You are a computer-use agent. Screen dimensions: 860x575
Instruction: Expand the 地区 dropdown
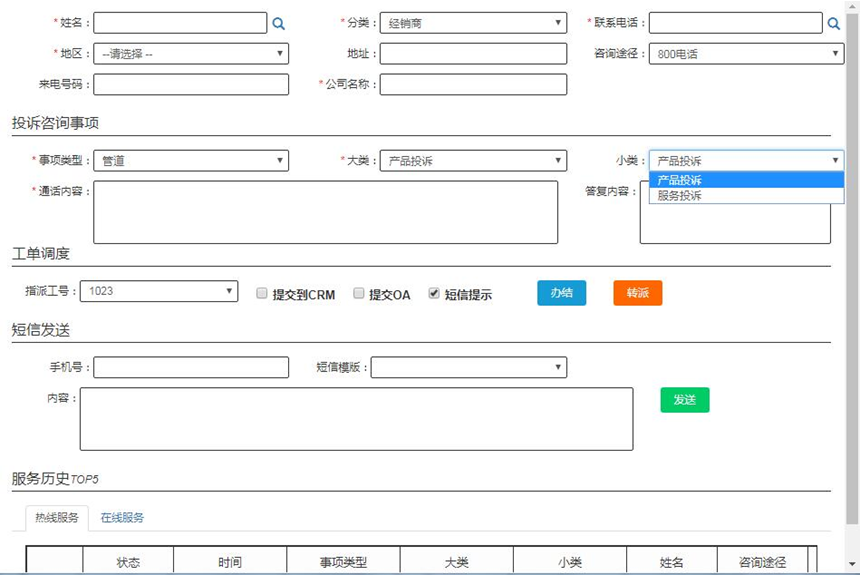(x=191, y=54)
